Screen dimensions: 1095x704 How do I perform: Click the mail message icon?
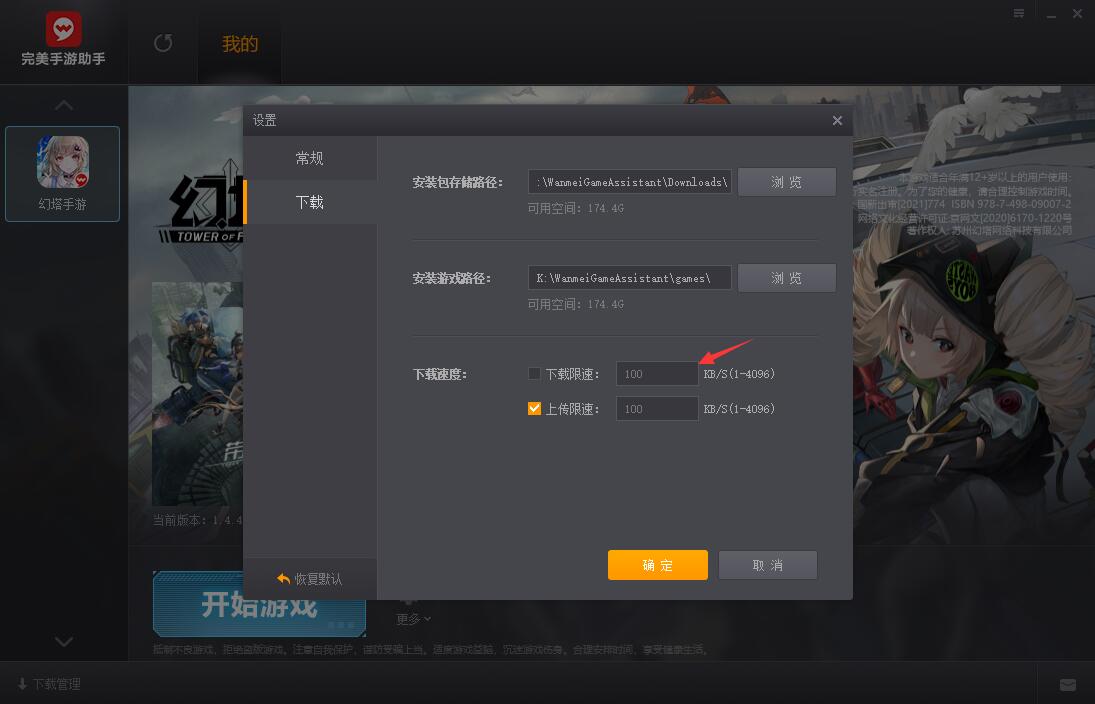1068,685
